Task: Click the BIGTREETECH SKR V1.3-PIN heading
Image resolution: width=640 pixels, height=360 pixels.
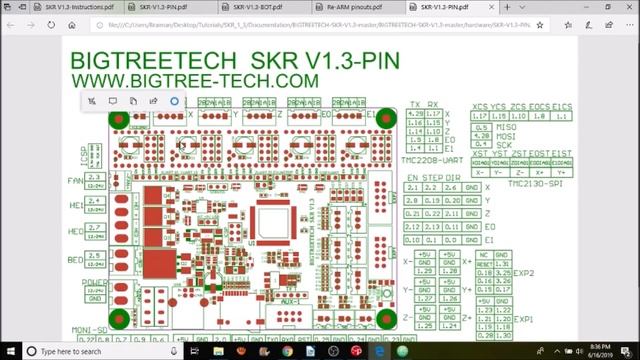Action: pyautogui.click(x=235, y=61)
